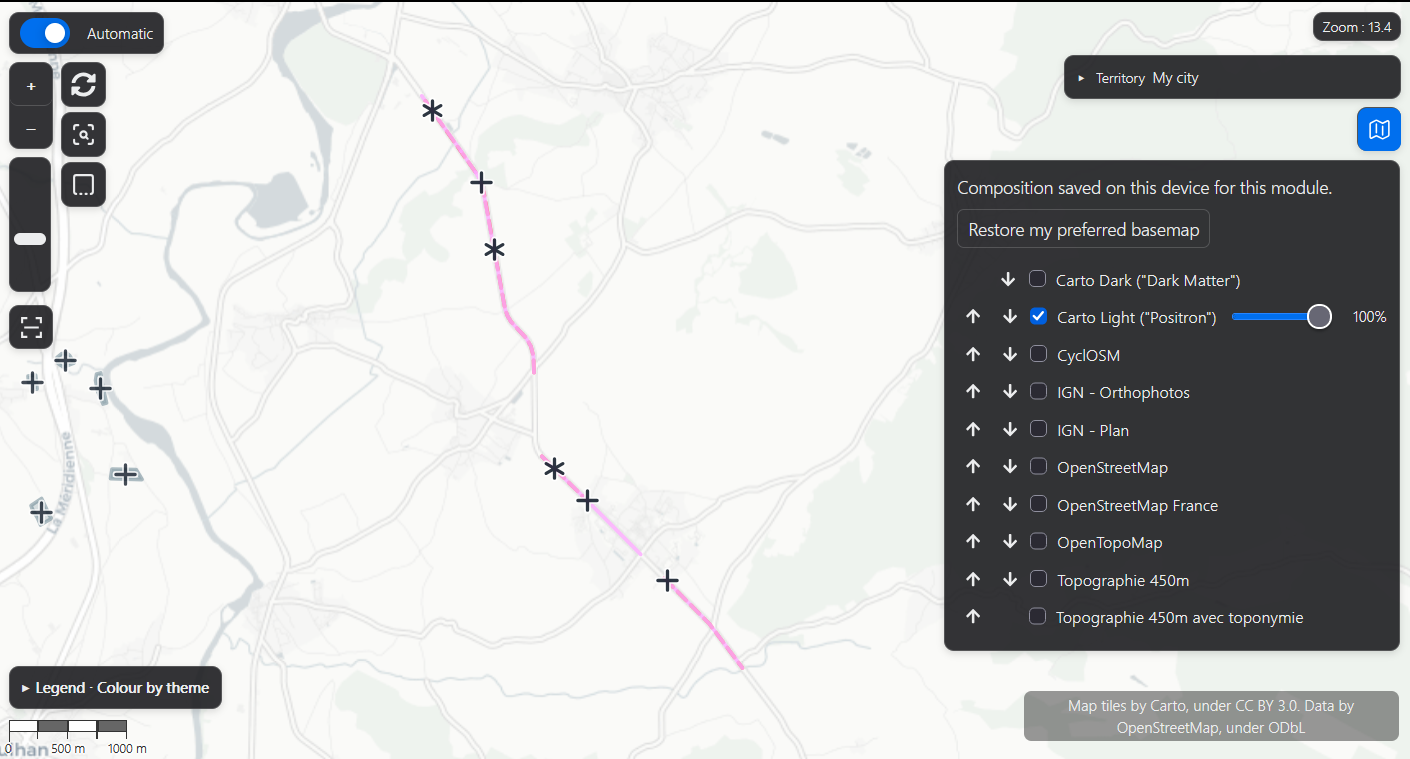Click the OpenStreetMap checkbox
This screenshot has height=759, width=1410.
pyautogui.click(x=1038, y=466)
